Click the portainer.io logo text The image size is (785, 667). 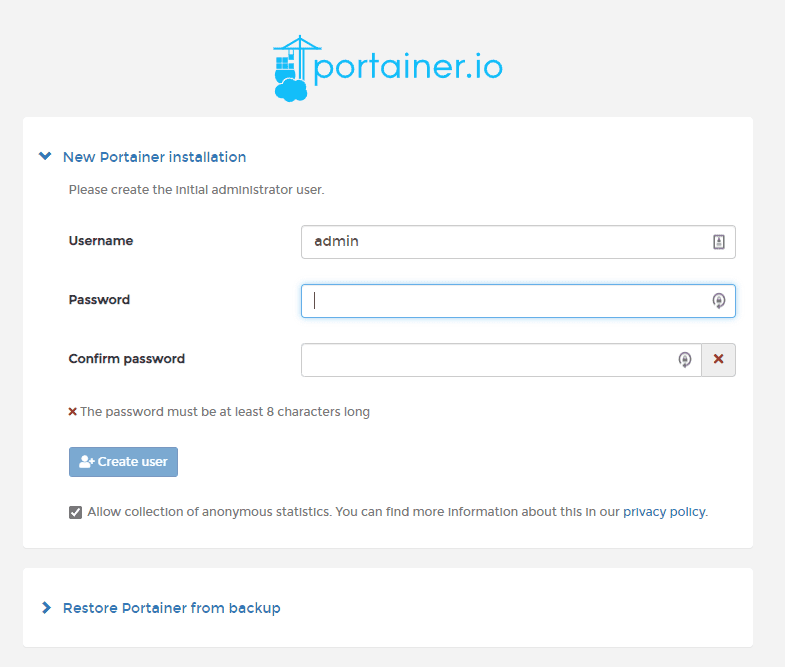(x=408, y=68)
